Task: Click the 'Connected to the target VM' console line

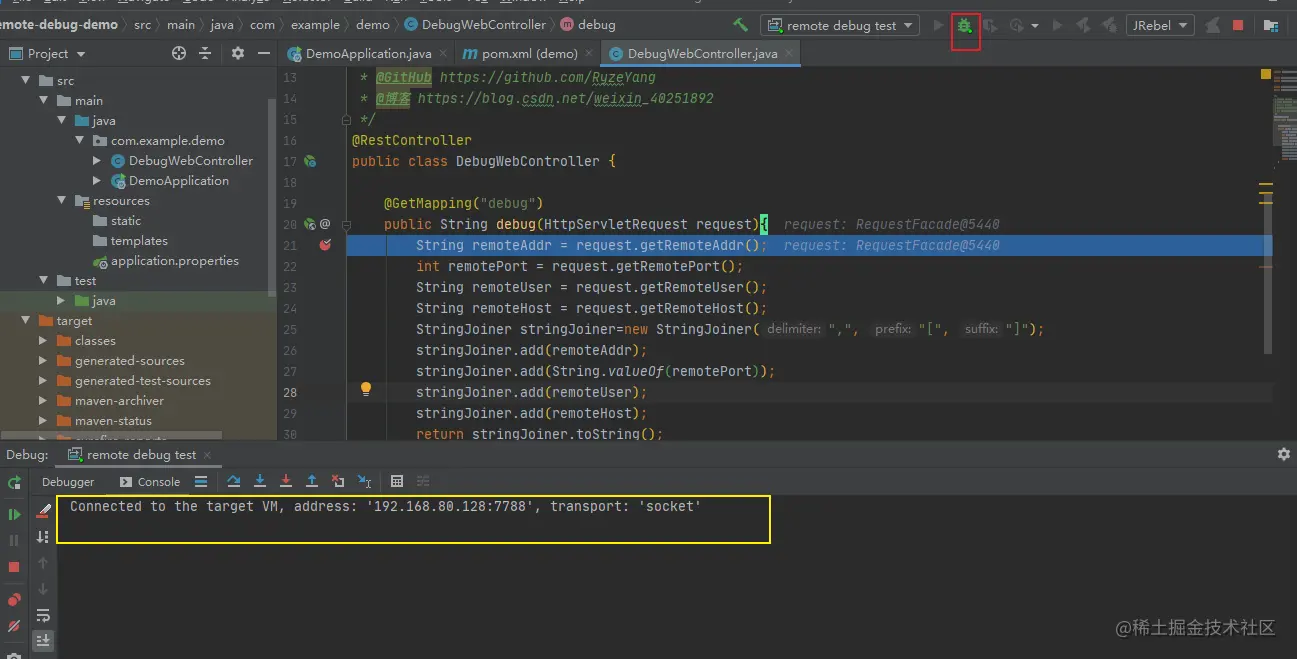Action: pyautogui.click(x=385, y=507)
